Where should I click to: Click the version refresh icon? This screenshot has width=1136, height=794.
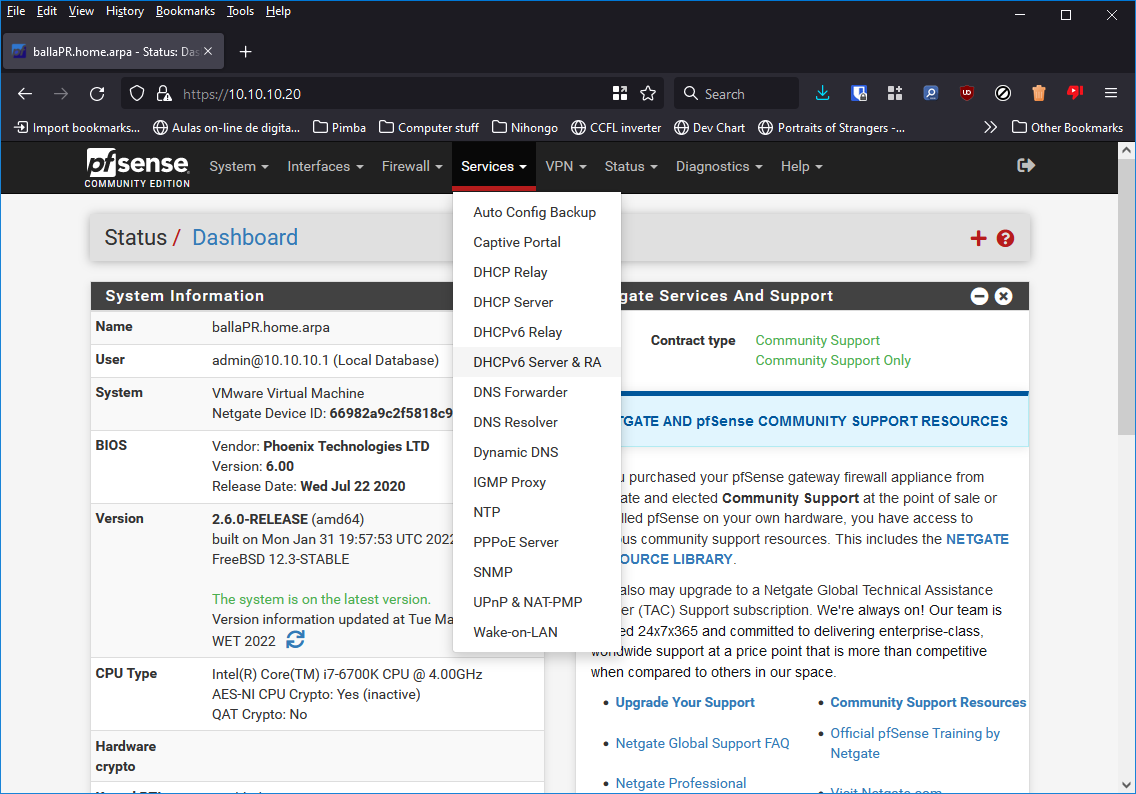pyautogui.click(x=295, y=639)
